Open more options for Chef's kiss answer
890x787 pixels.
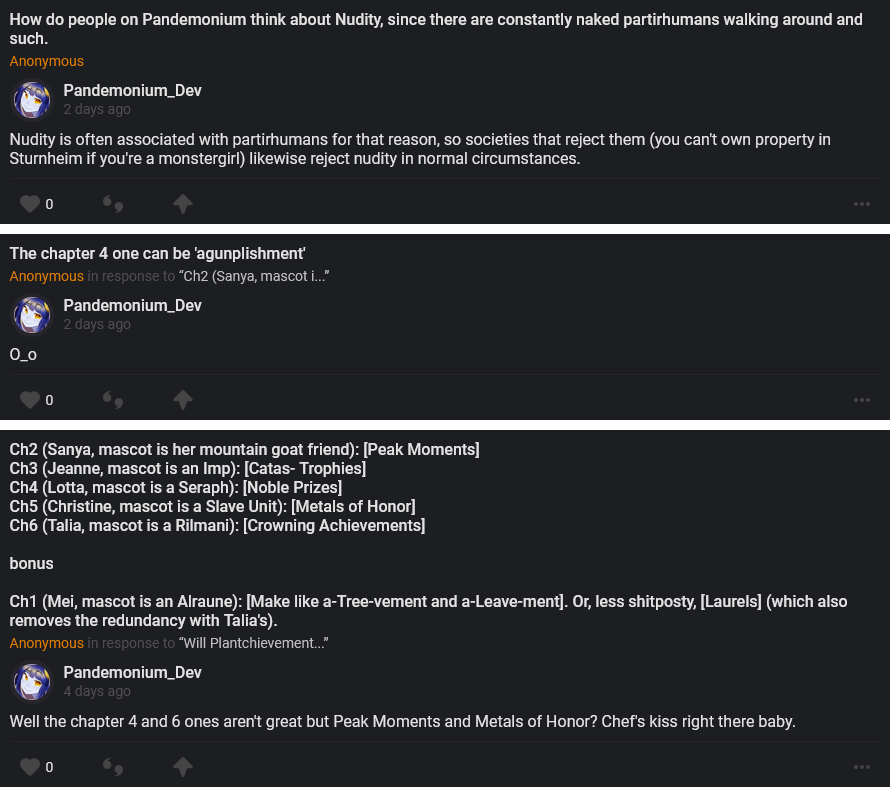pos(862,768)
